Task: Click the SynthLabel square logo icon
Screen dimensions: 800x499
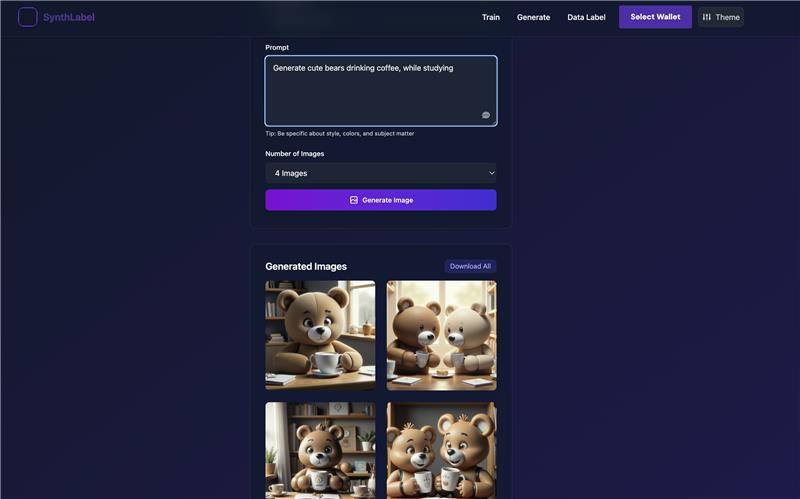Action: [28, 17]
